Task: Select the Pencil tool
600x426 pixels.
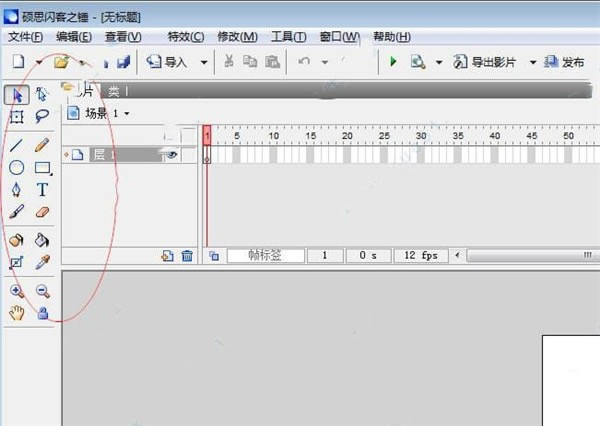Action: click(42, 145)
